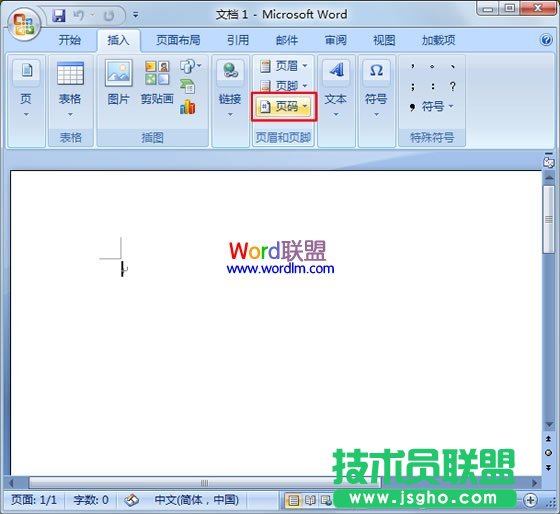560x514 pixels.
Task: Click the horizontal scrollbar thumb
Action: coord(205,483)
